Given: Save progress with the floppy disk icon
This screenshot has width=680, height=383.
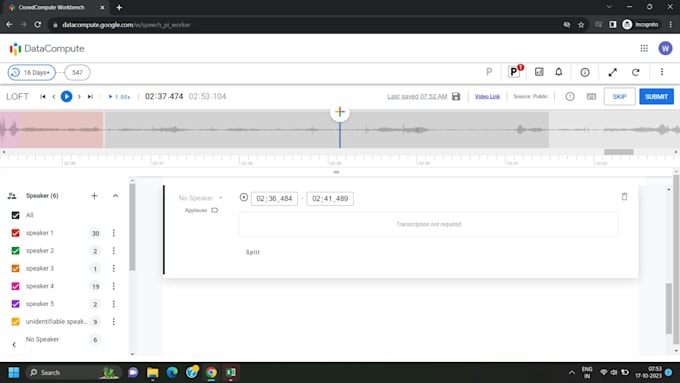Looking at the screenshot, I should (456, 96).
